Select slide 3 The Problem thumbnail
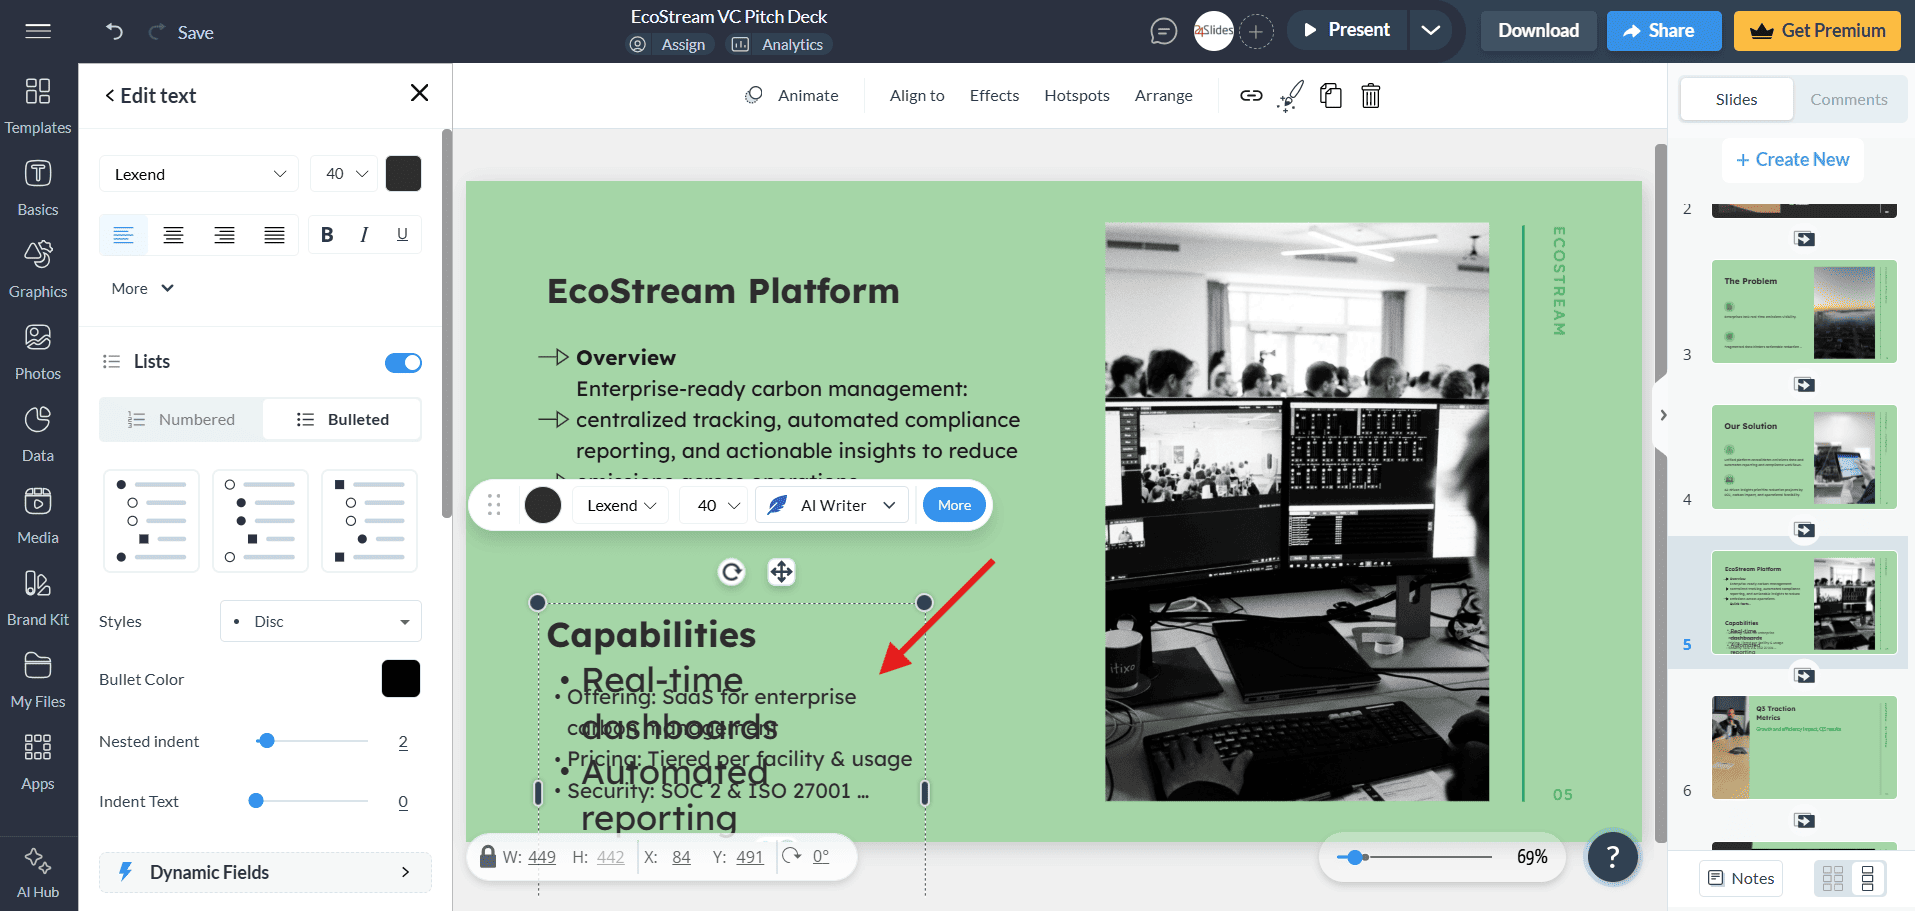 click(x=1804, y=312)
